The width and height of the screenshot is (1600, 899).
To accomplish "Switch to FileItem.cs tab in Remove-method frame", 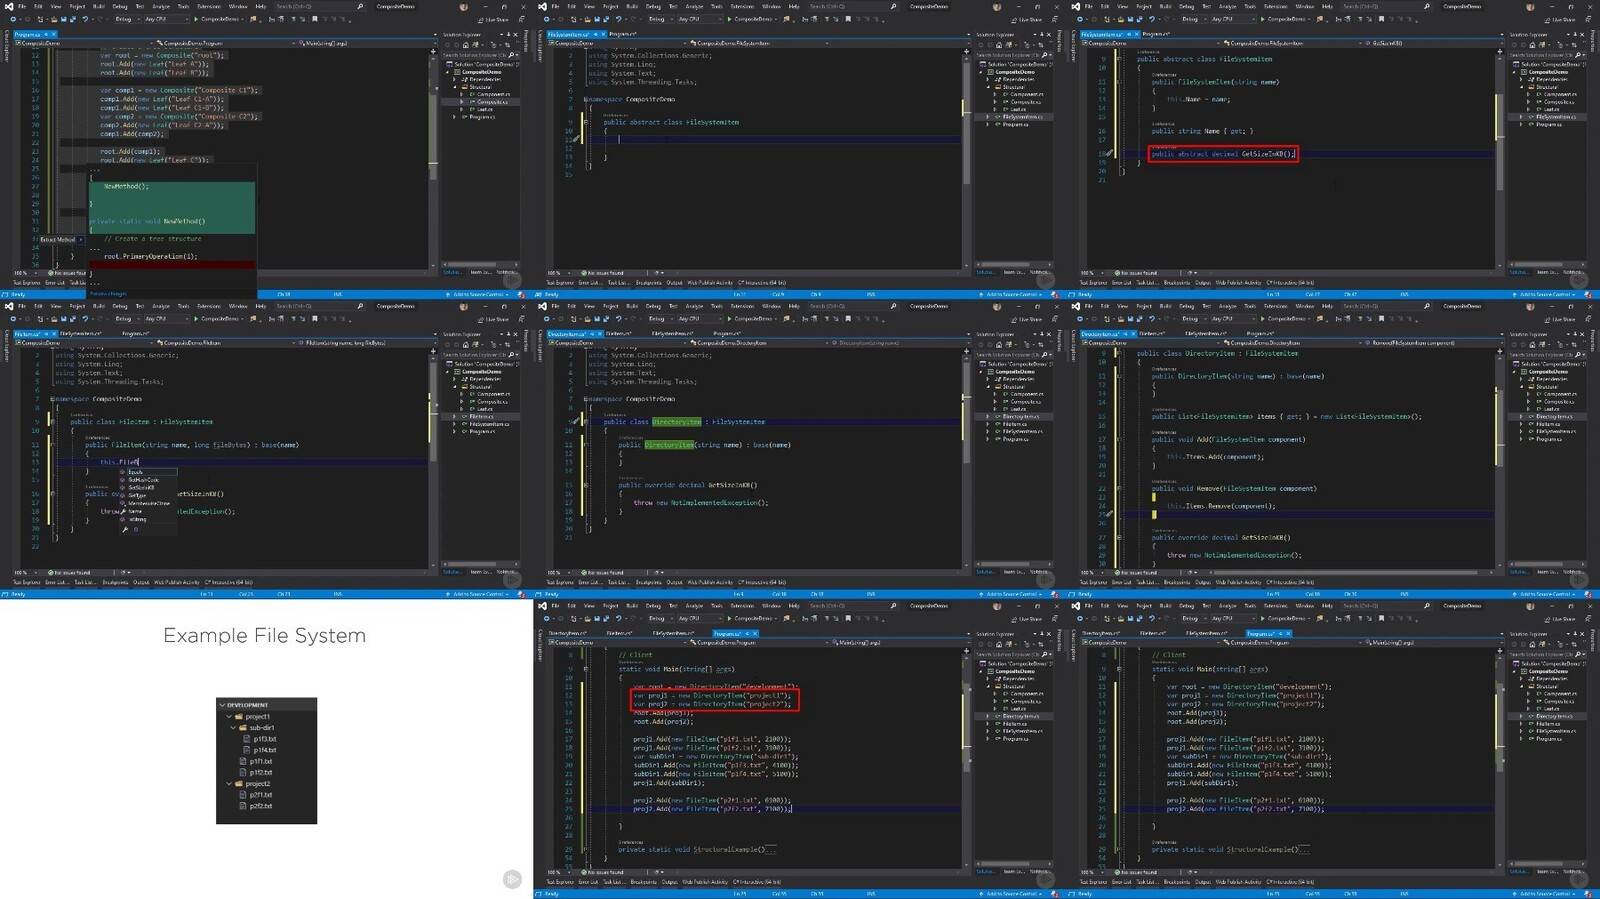I will (1152, 334).
